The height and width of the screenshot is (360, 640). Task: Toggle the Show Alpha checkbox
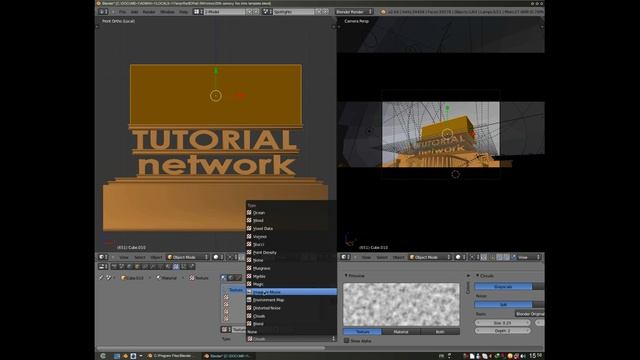point(346,340)
